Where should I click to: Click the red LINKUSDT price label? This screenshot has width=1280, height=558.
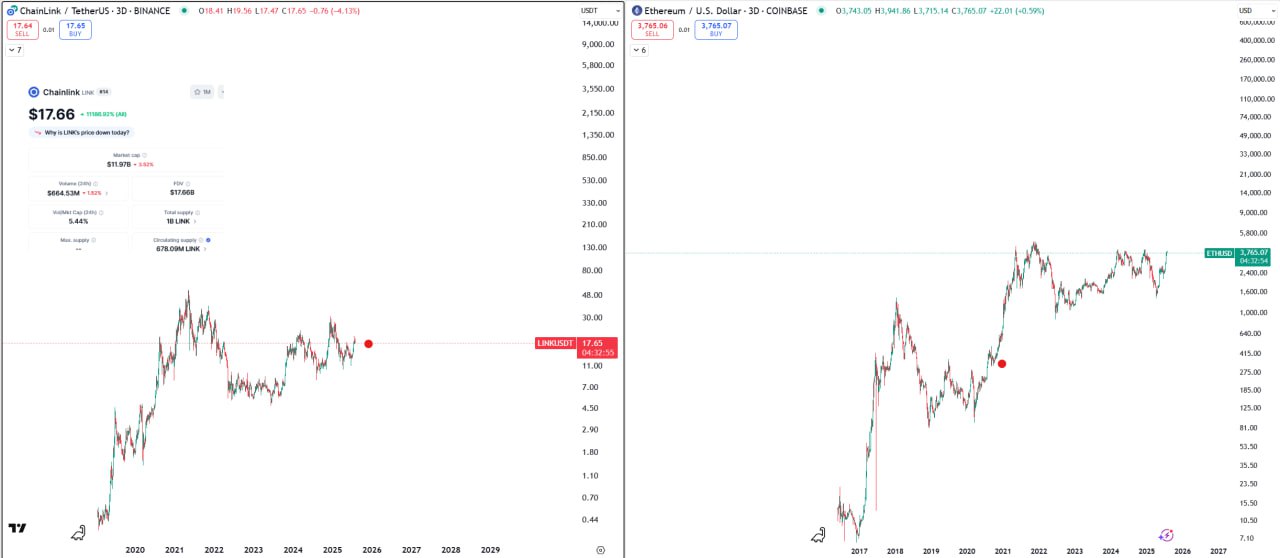(555, 343)
